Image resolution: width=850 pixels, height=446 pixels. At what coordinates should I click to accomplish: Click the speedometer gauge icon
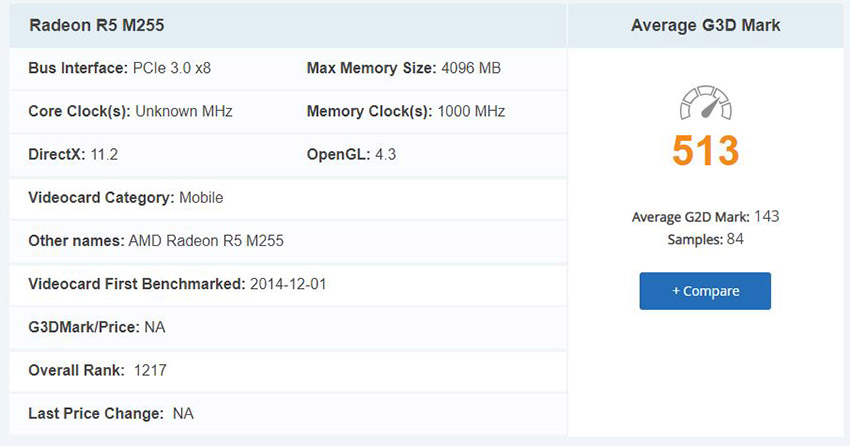705,102
